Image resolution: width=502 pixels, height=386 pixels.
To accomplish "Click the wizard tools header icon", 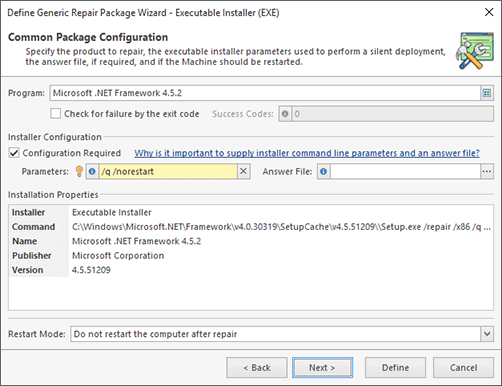I will (x=475, y=51).
